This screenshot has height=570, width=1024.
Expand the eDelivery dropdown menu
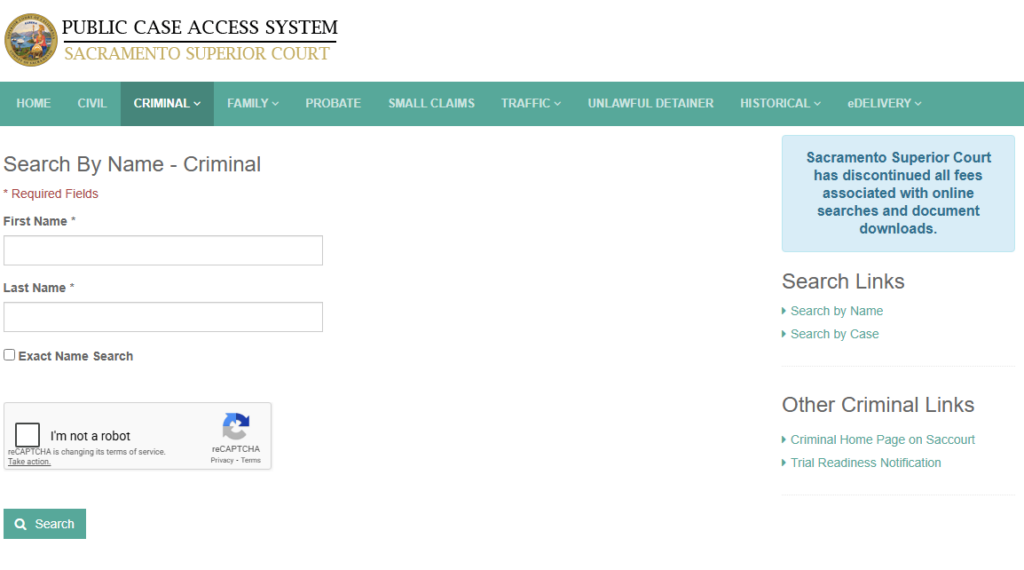click(884, 103)
